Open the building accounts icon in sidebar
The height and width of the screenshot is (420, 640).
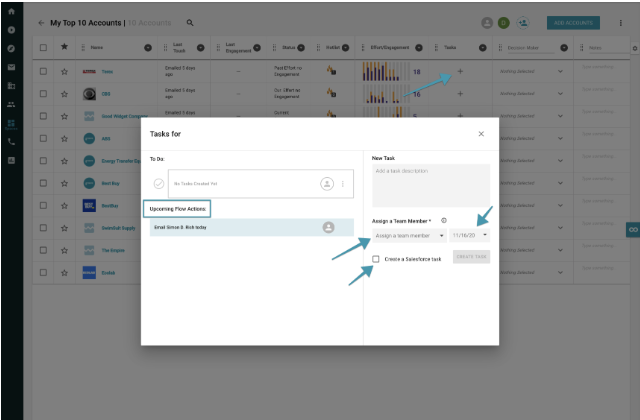(11, 85)
